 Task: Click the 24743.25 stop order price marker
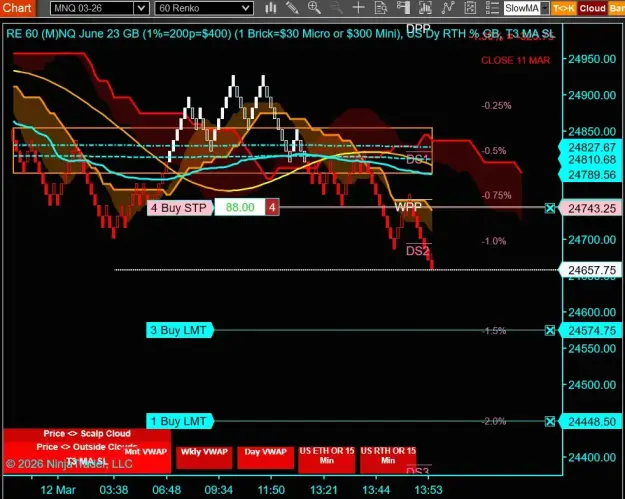click(x=592, y=208)
